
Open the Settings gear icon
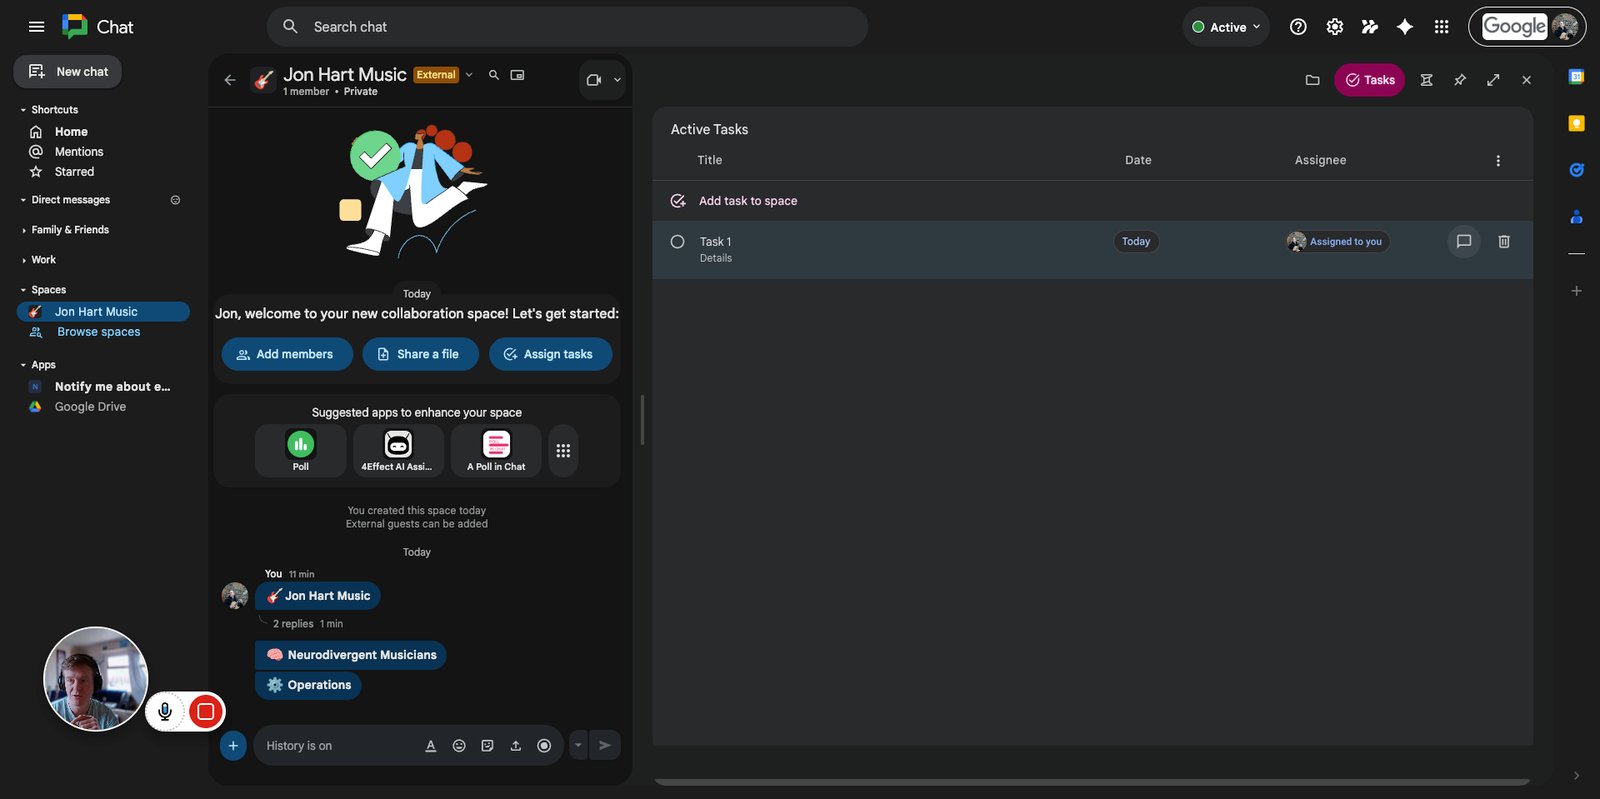click(x=1334, y=27)
